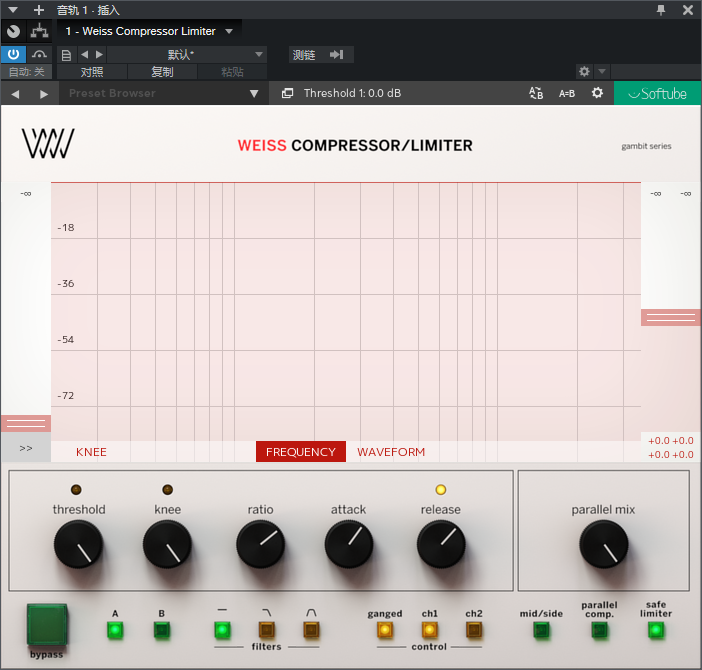Image resolution: width=702 pixels, height=670 pixels.
Task: Select ch2 control button
Action: (474, 630)
